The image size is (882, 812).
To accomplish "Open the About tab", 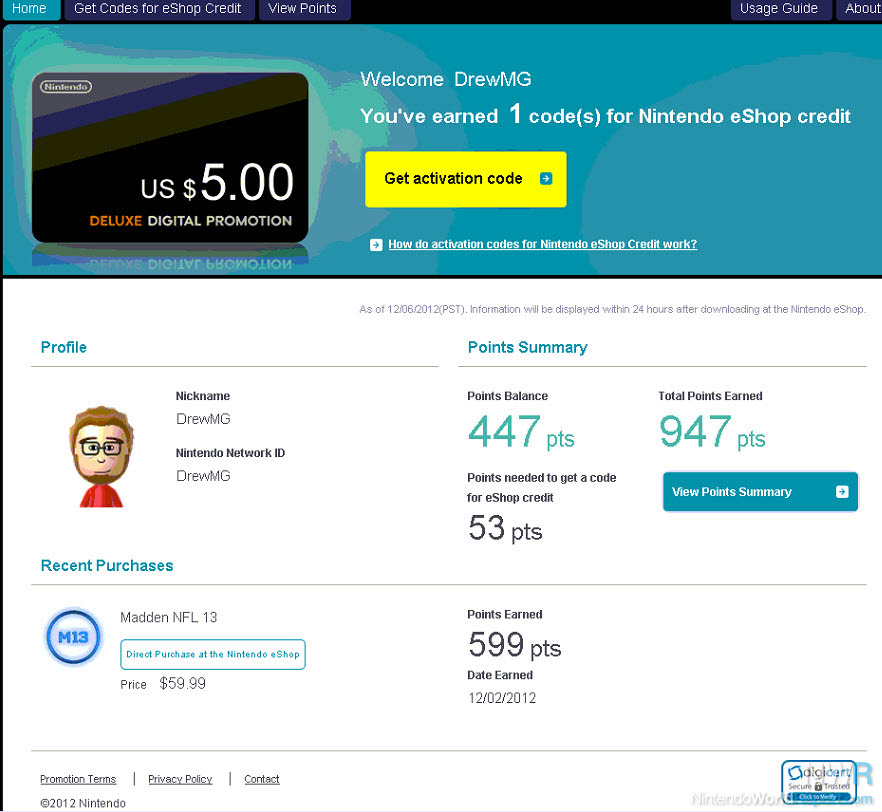I will 860,10.
